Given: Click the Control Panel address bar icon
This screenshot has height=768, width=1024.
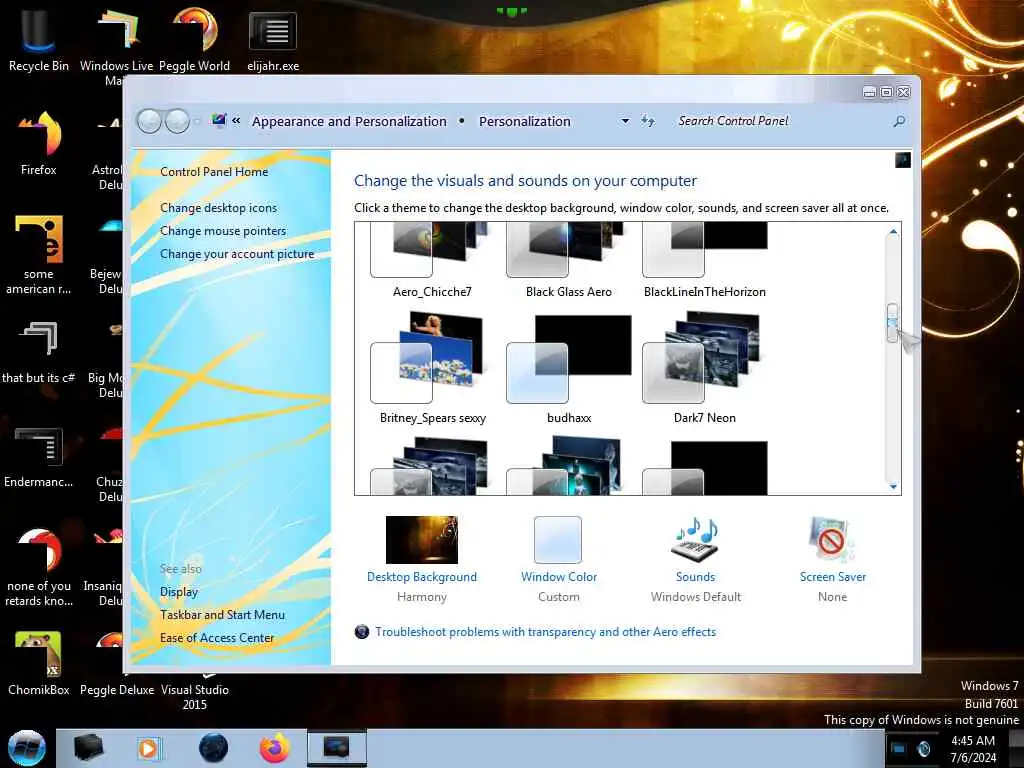Looking at the screenshot, I should (219, 121).
